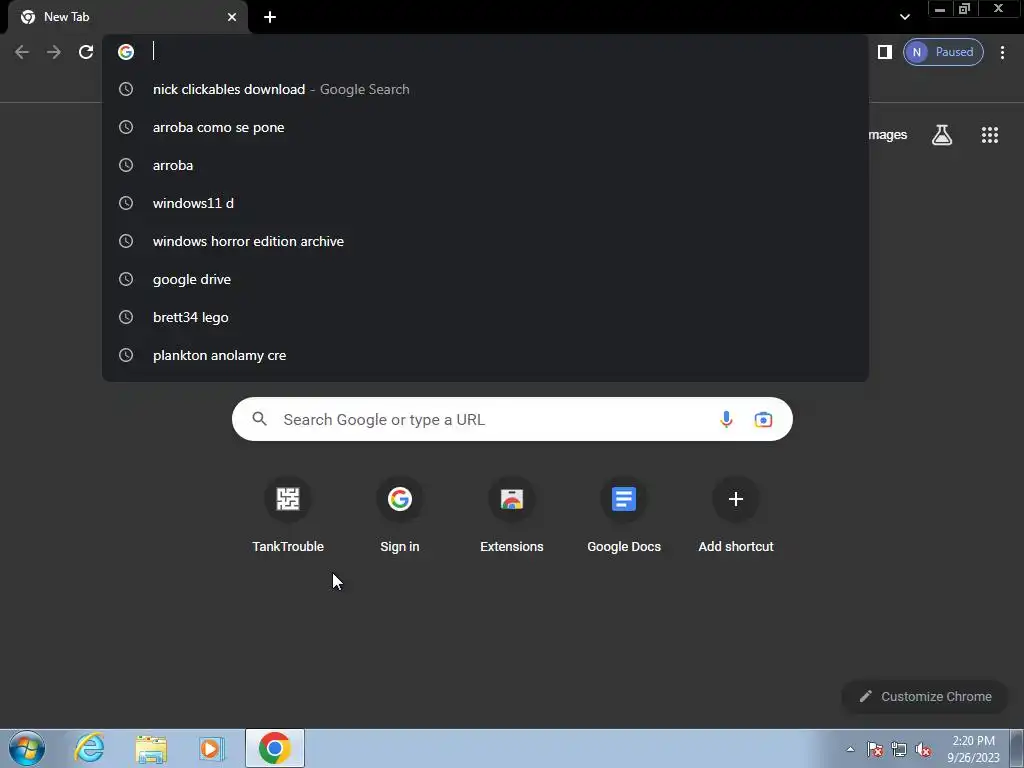This screenshot has height=768, width=1024.
Task: Close the New Tab tab
Action: (232, 17)
